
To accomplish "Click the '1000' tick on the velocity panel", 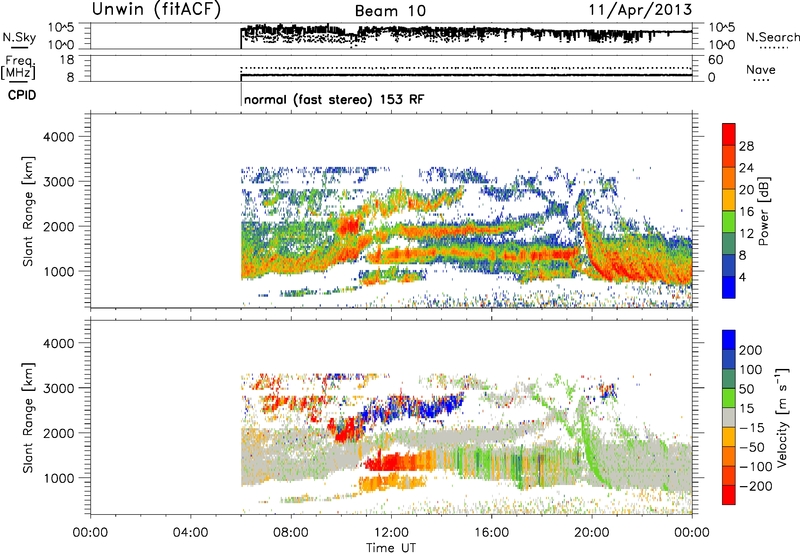I will pos(58,478).
